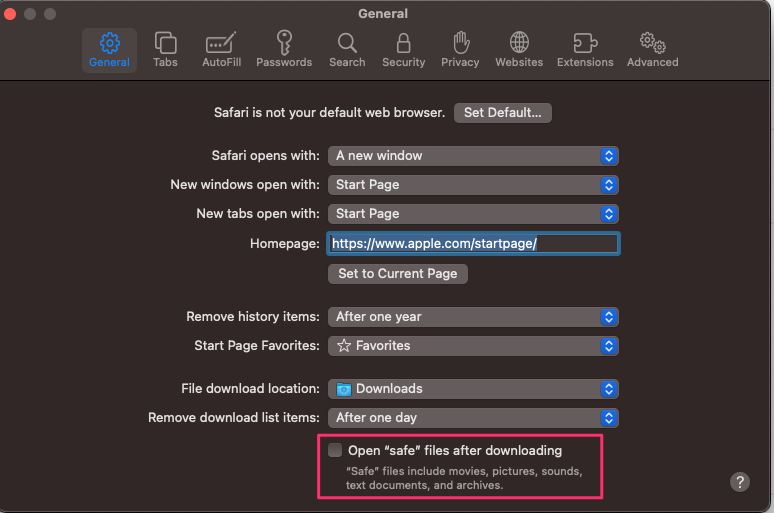Viewport: 774px width, 513px height.
Task: Click the Homepage URL text field
Action: point(473,243)
